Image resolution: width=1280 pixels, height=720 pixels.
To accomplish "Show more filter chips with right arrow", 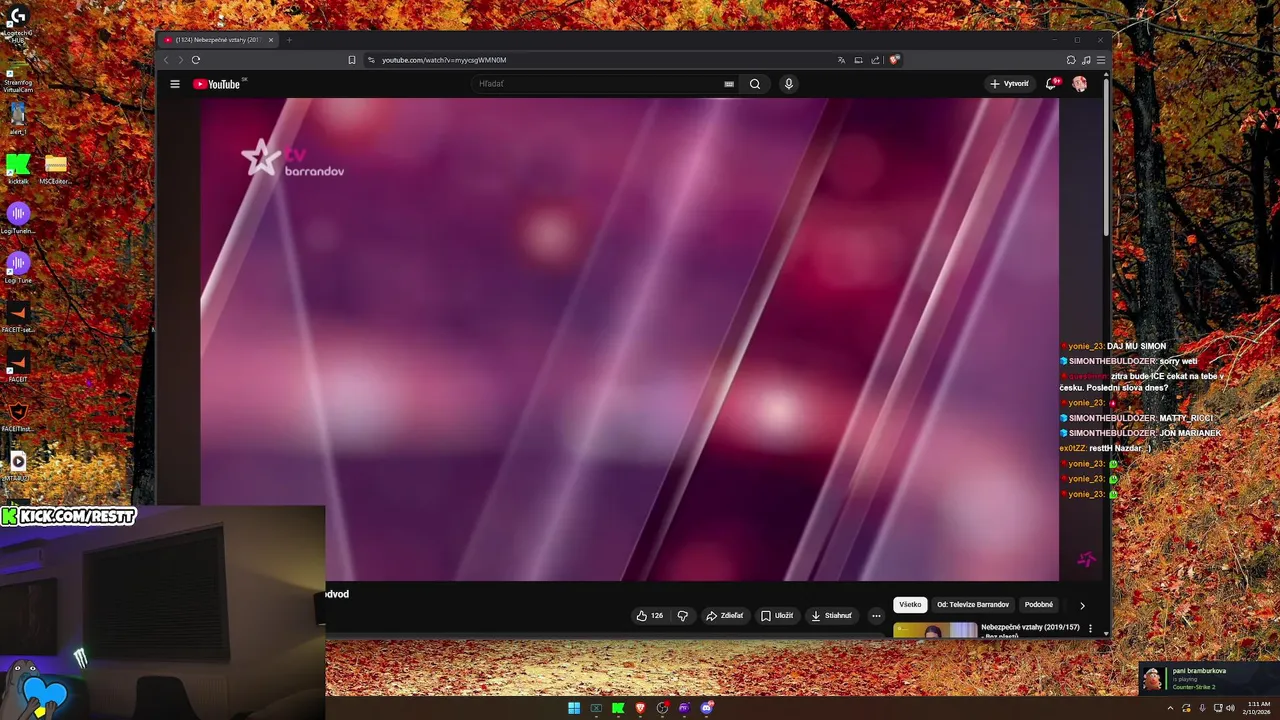I will [1082, 605].
